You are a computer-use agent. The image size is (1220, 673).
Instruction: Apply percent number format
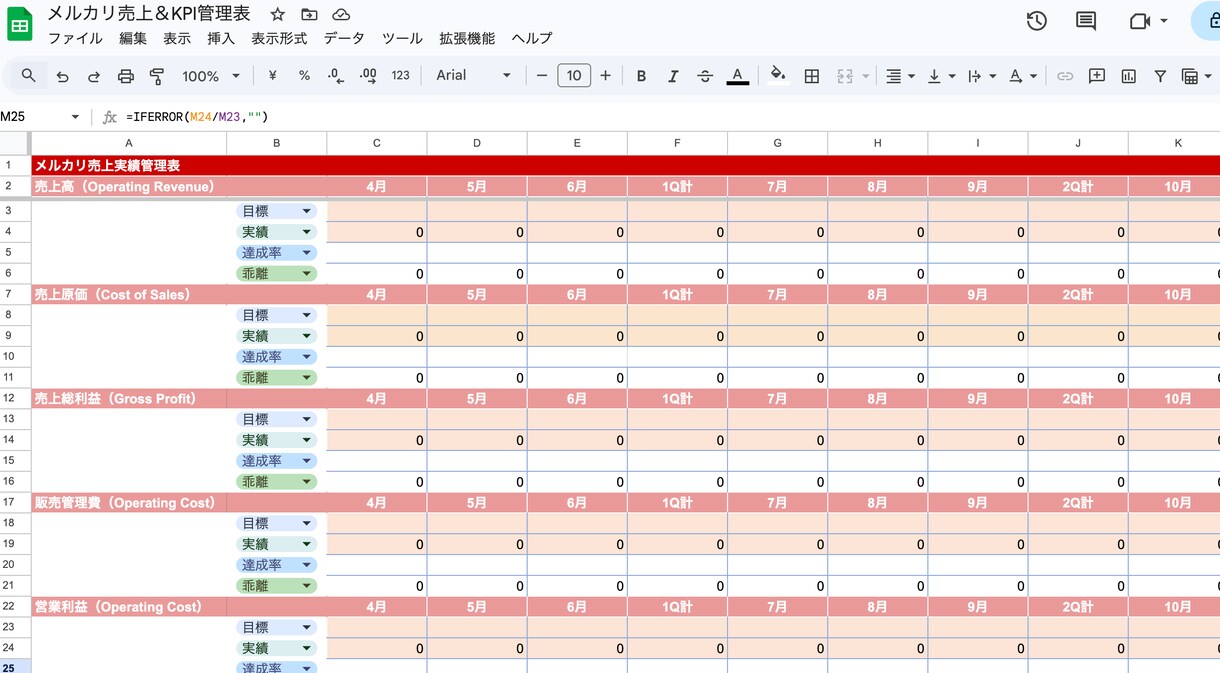[x=304, y=76]
